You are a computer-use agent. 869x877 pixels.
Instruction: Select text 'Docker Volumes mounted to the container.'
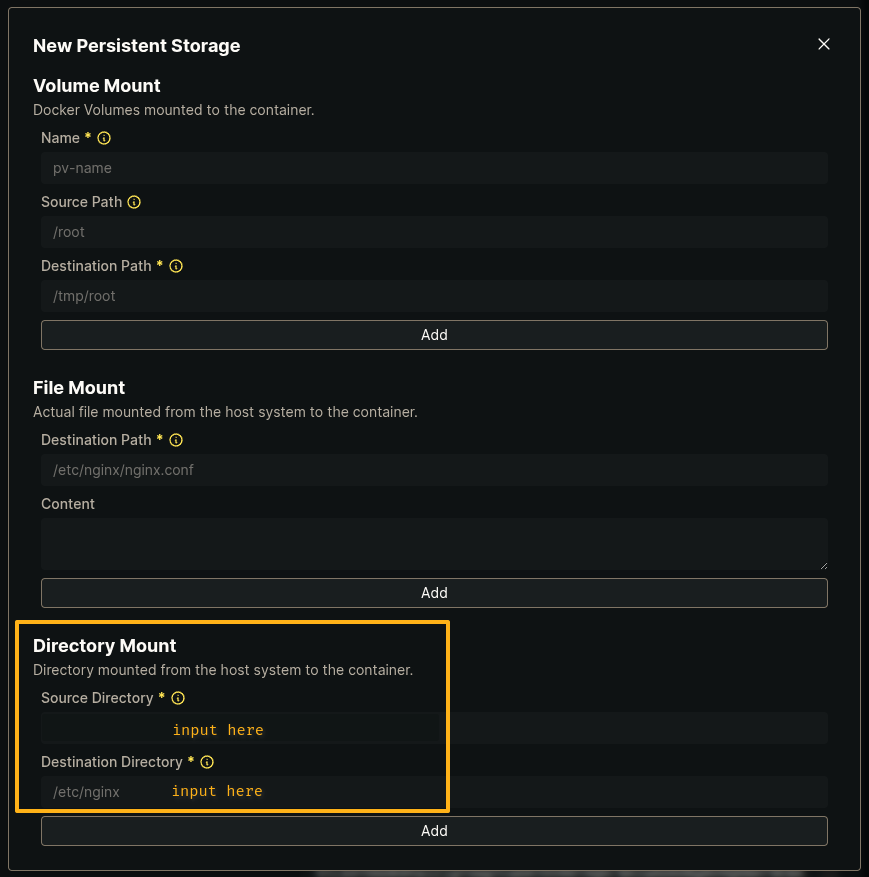coord(174,110)
